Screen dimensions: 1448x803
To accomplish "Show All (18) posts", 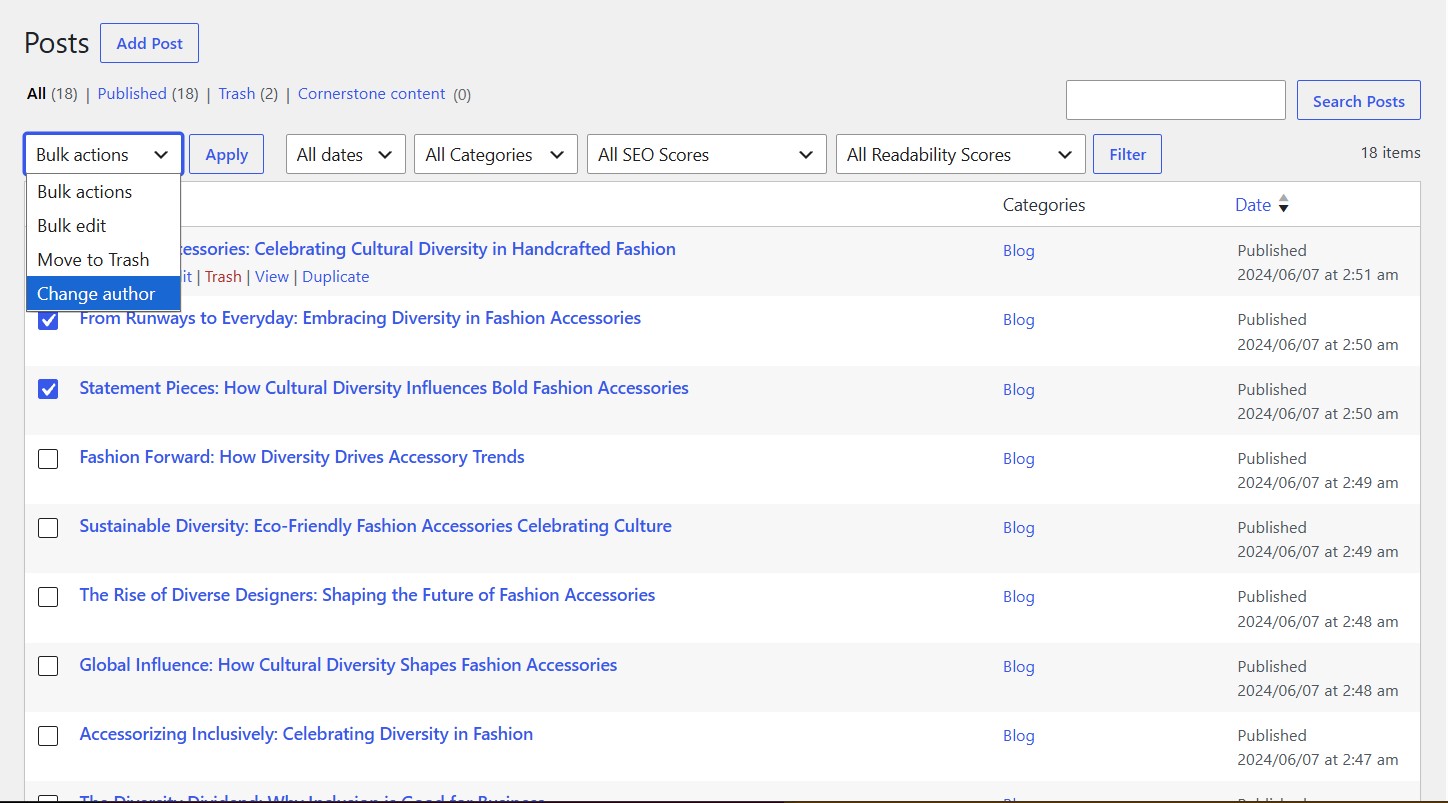I will coord(52,93).
